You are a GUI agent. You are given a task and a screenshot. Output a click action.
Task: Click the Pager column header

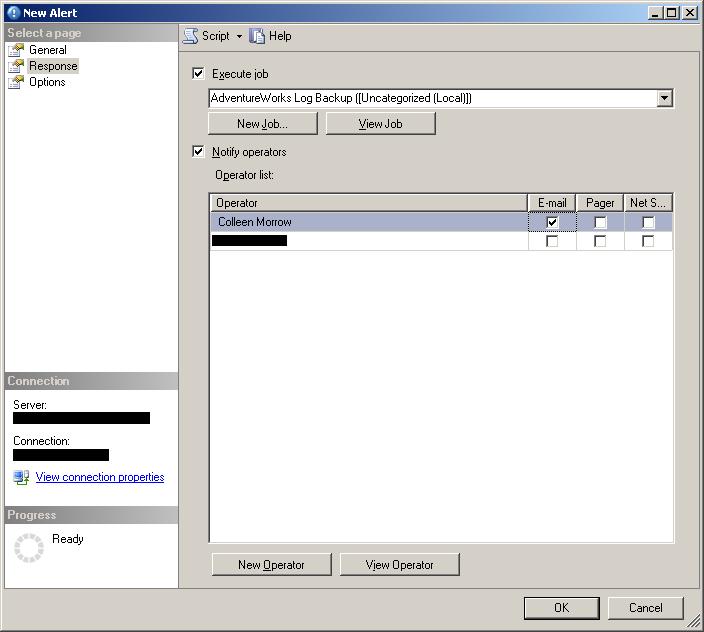[x=600, y=203]
